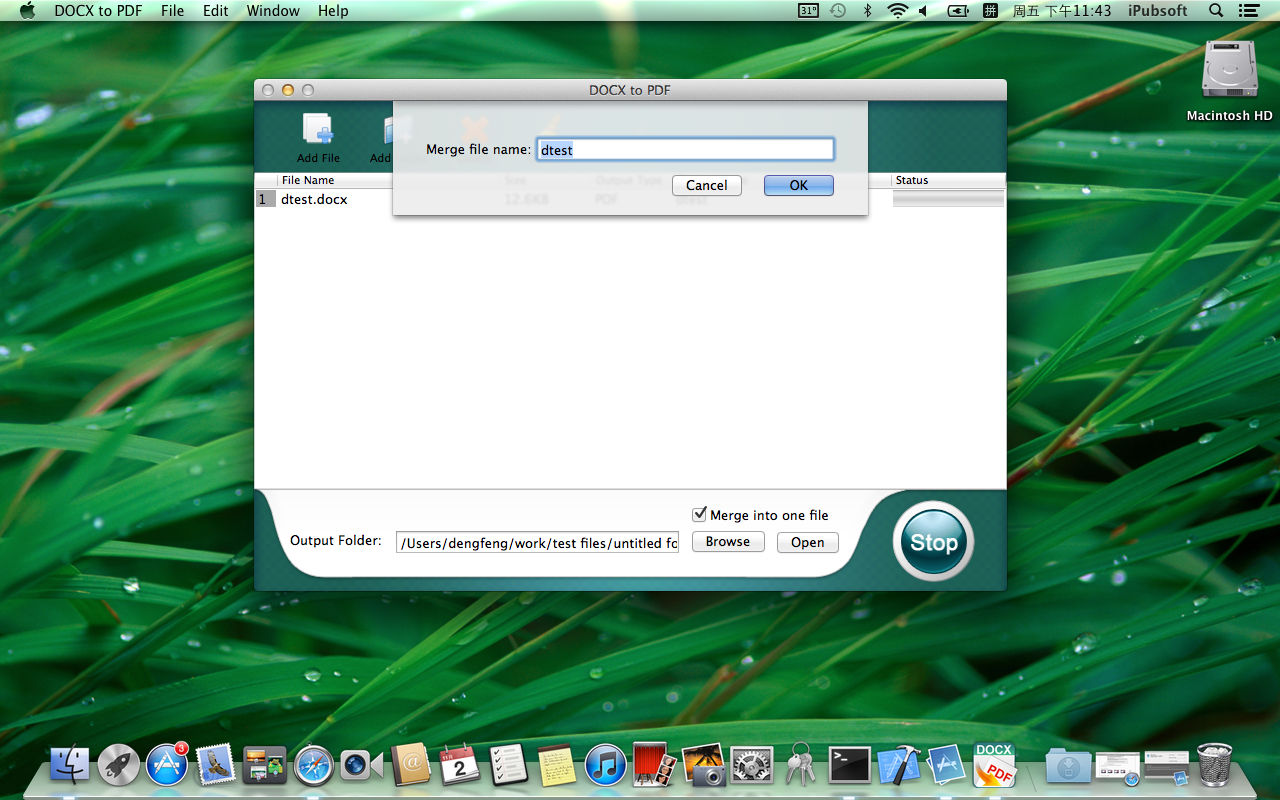
Task: Open the DOCX to PDF application menu
Action: pyautogui.click(x=98, y=11)
